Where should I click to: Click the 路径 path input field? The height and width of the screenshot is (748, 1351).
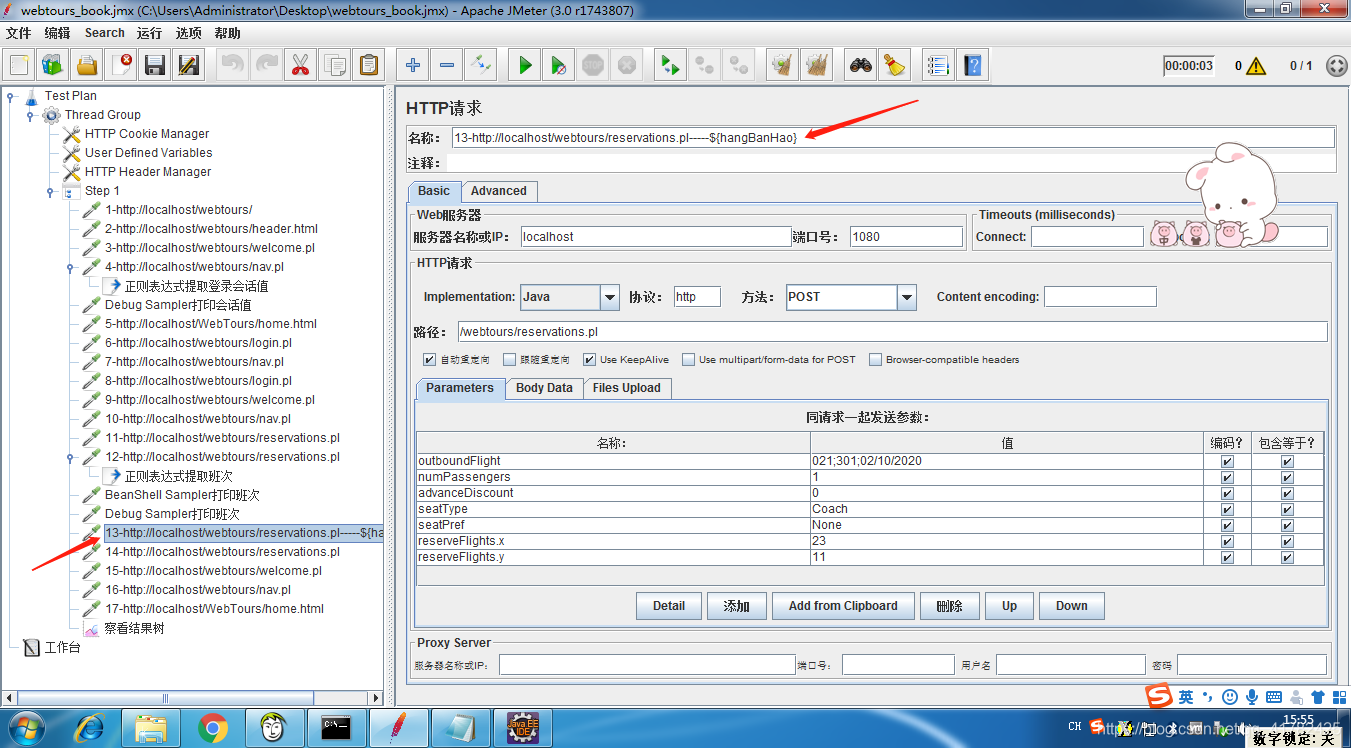[892, 331]
